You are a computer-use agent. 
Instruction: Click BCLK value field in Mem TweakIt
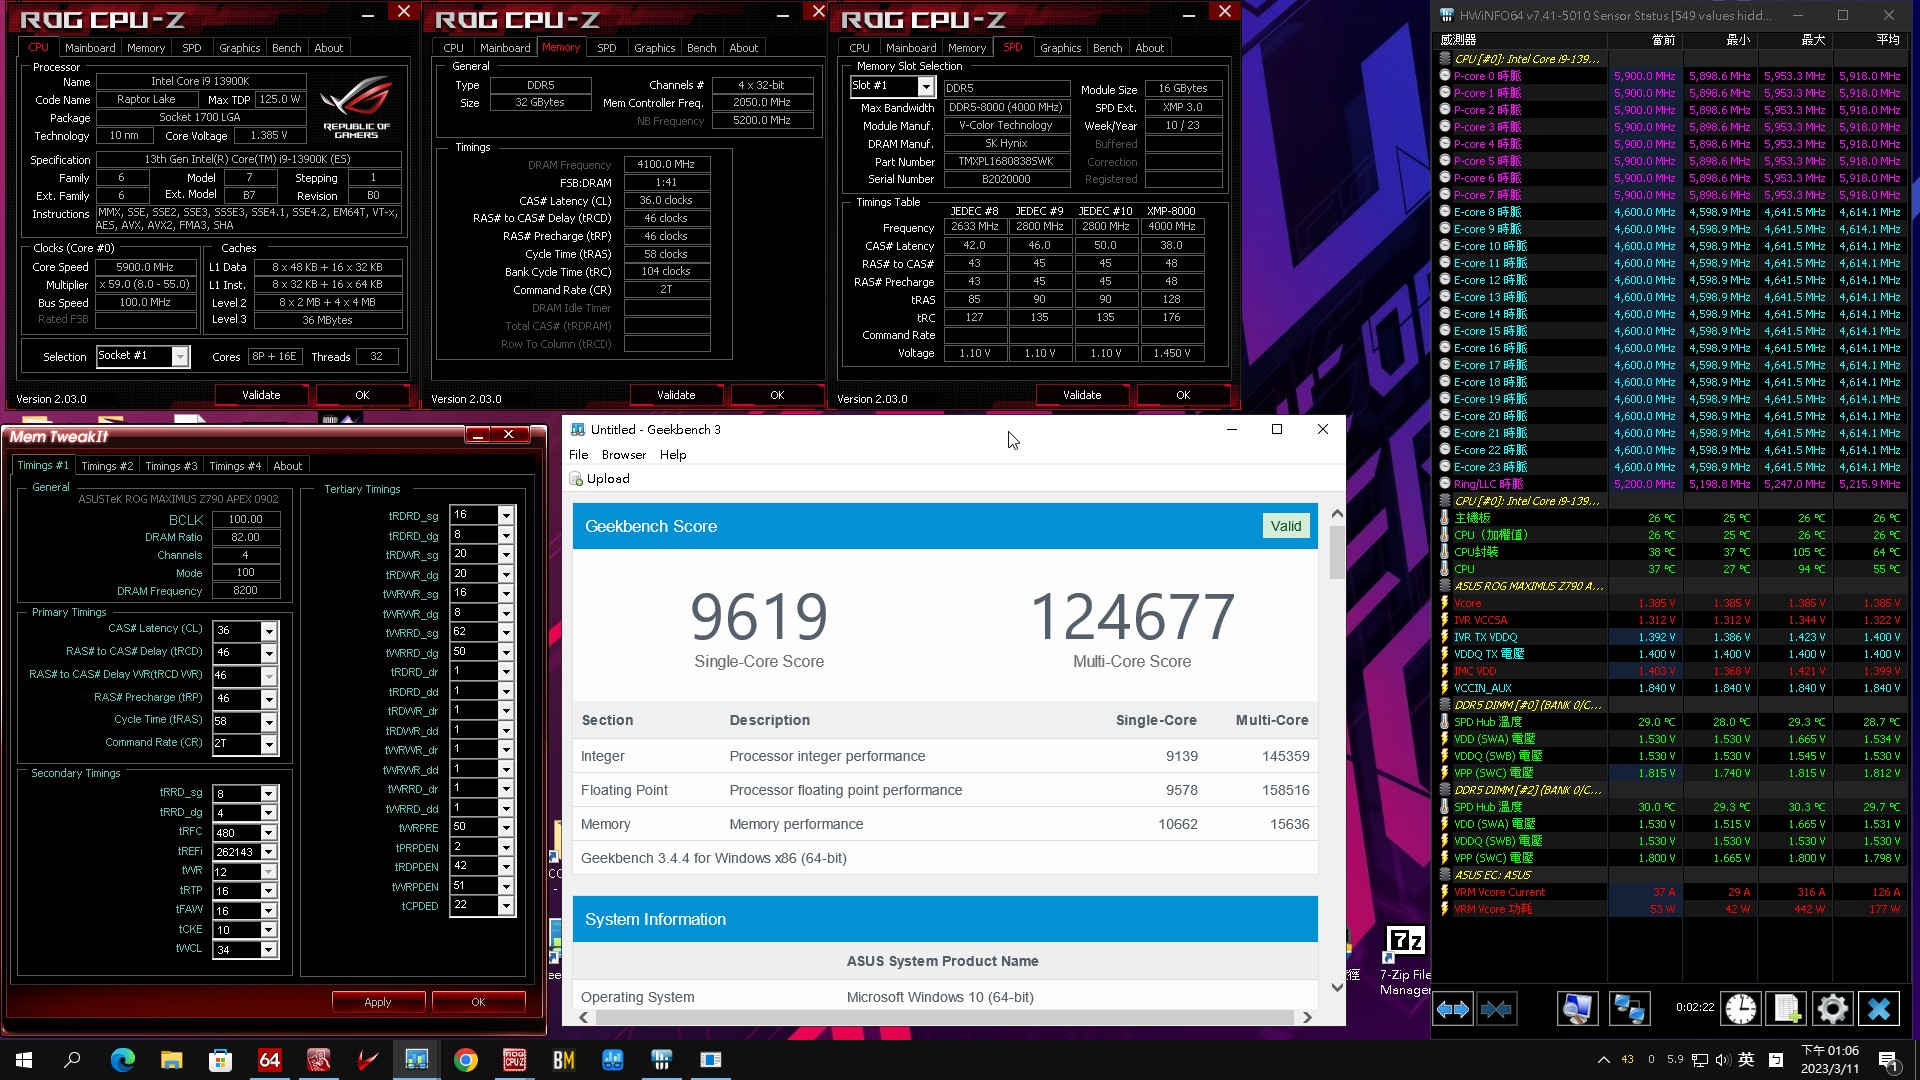(x=245, y=520)
